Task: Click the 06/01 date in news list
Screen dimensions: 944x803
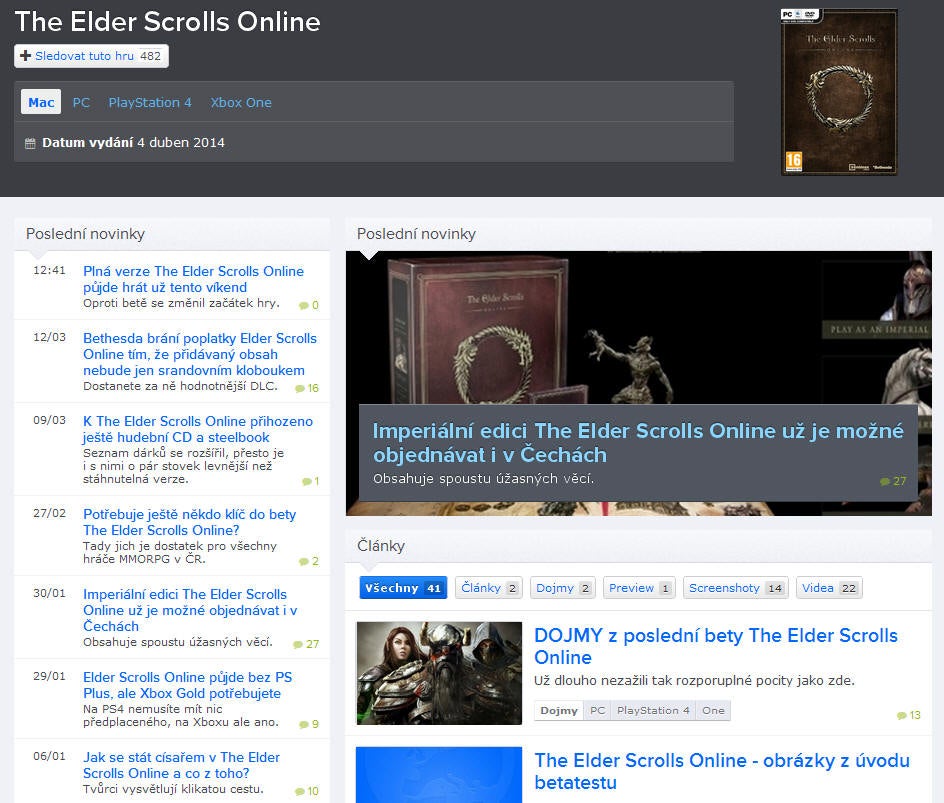Action: (49, 757)
